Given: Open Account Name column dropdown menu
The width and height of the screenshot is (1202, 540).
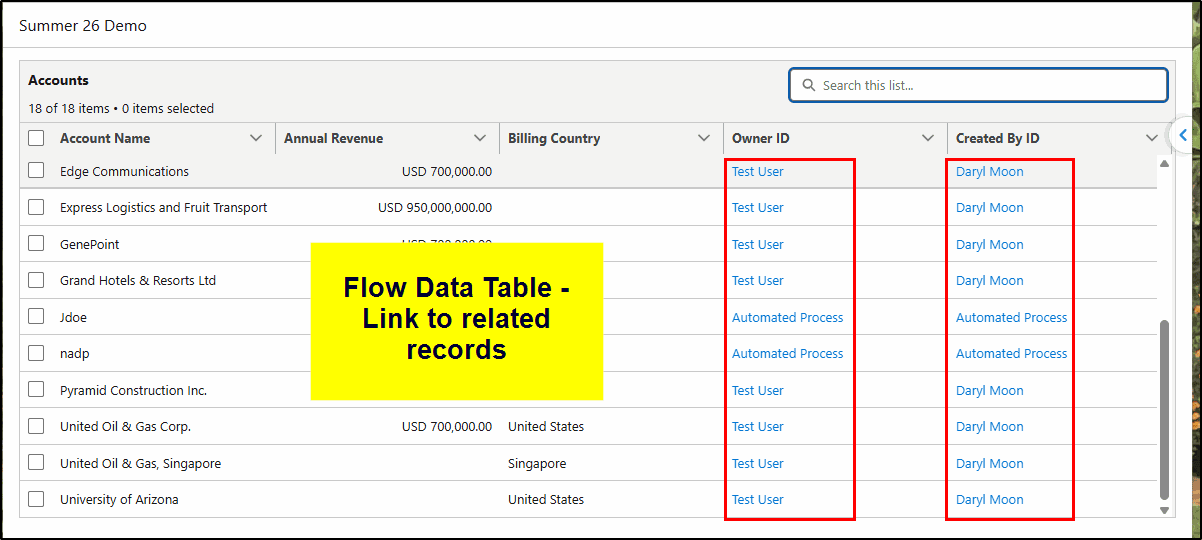Looking at the screenshot, I should click(256, 138).
